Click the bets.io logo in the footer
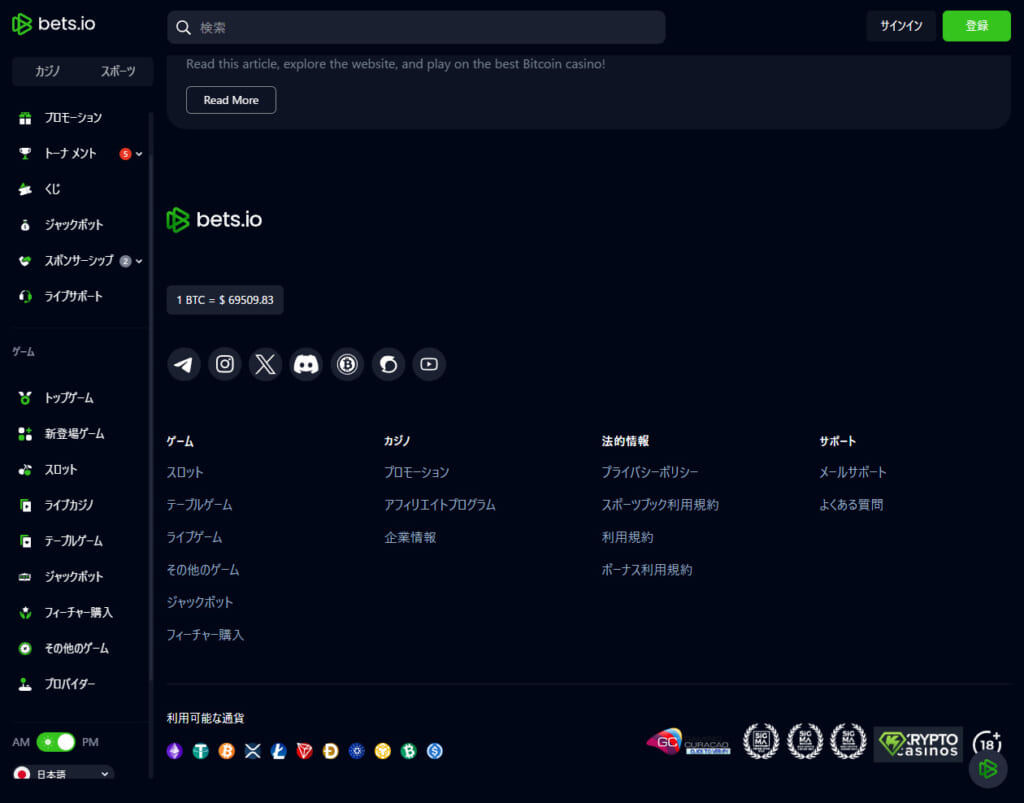The width and height of the screenshot is (1024, 803). point(214,220)
